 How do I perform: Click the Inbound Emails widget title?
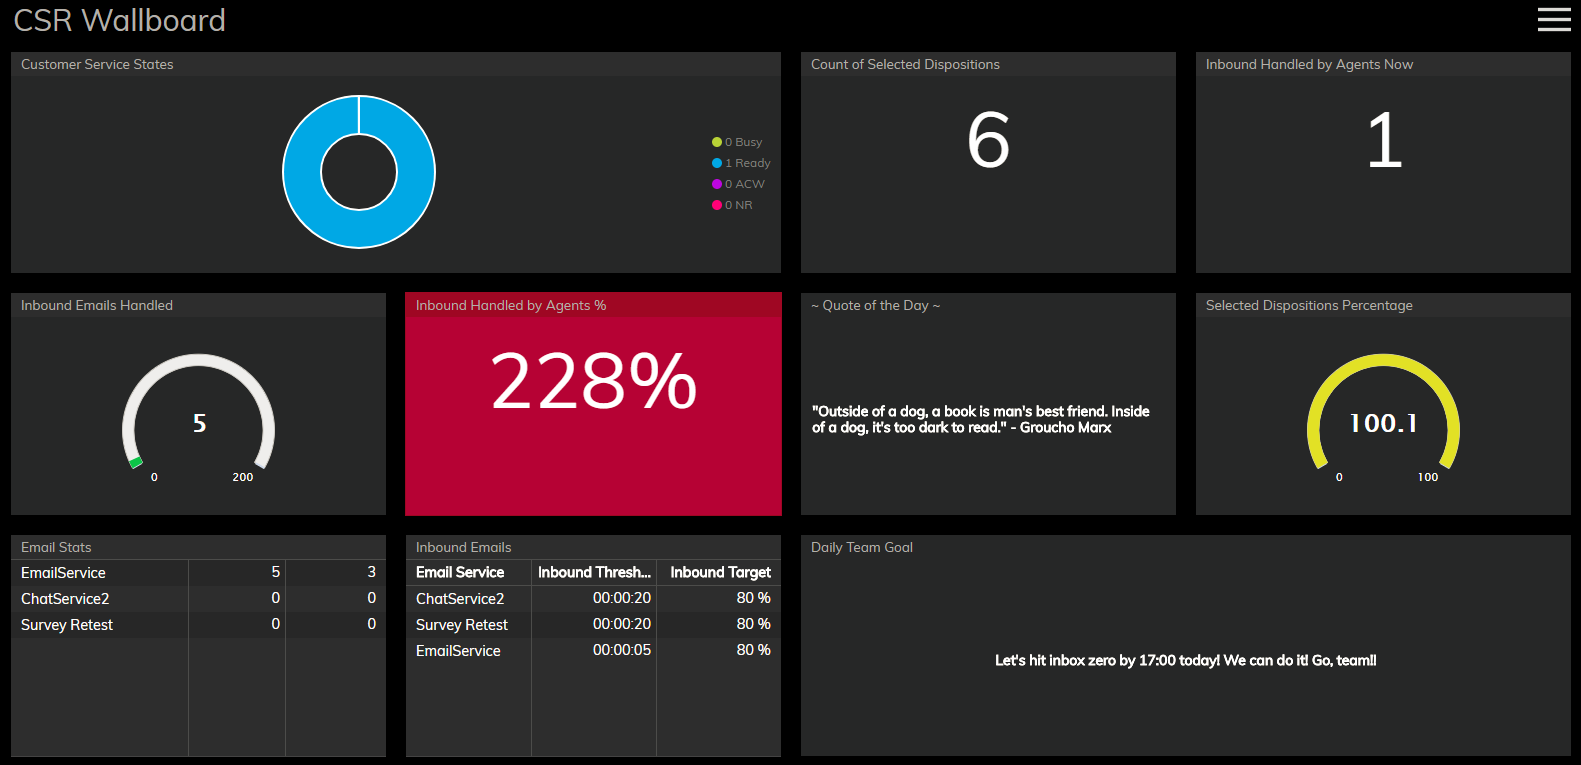coord(463,547)
